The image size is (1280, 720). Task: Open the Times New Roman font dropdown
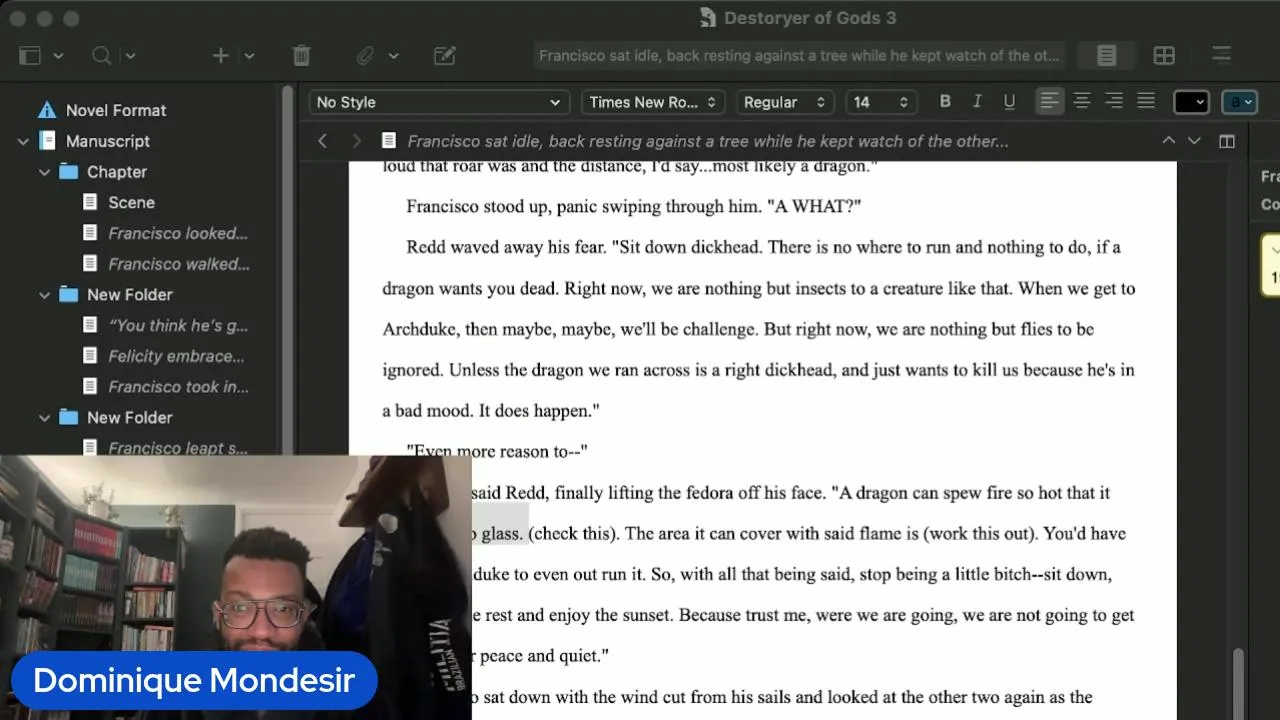tap(653, 102)
